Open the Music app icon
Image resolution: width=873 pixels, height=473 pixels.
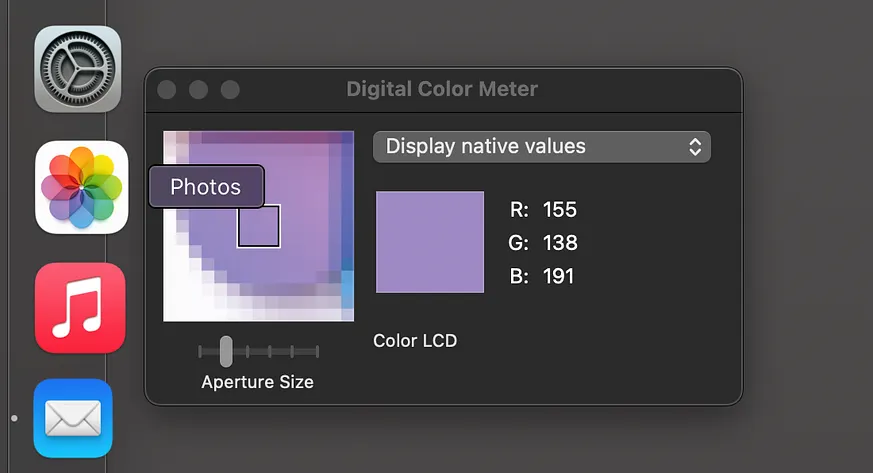pos(80,308)
